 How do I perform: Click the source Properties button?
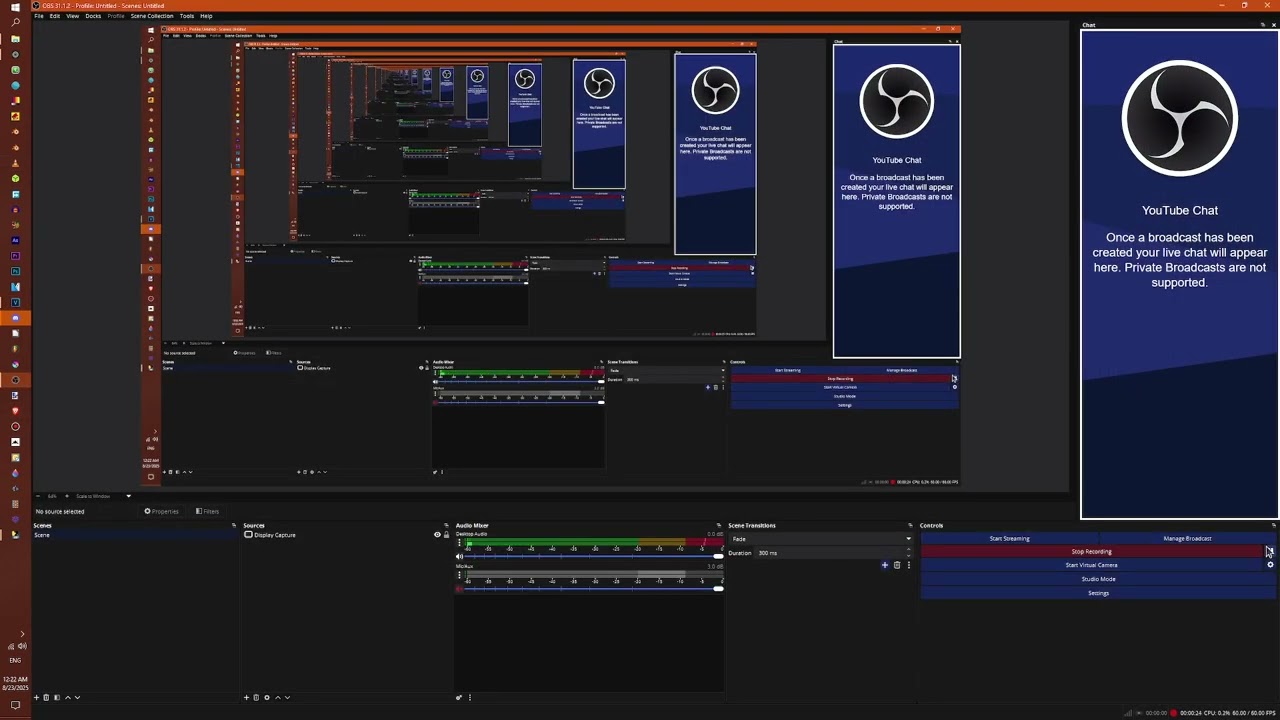click(161, 511)
